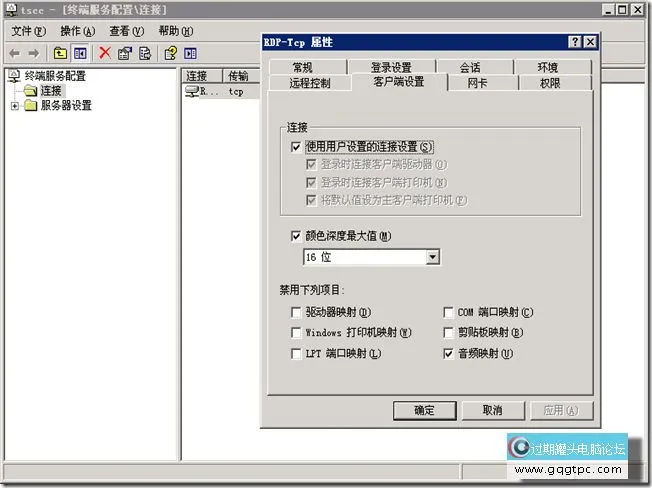Click the 连接 column header
The width and height of the screenshot is (652, 488).
pos(202,76)
